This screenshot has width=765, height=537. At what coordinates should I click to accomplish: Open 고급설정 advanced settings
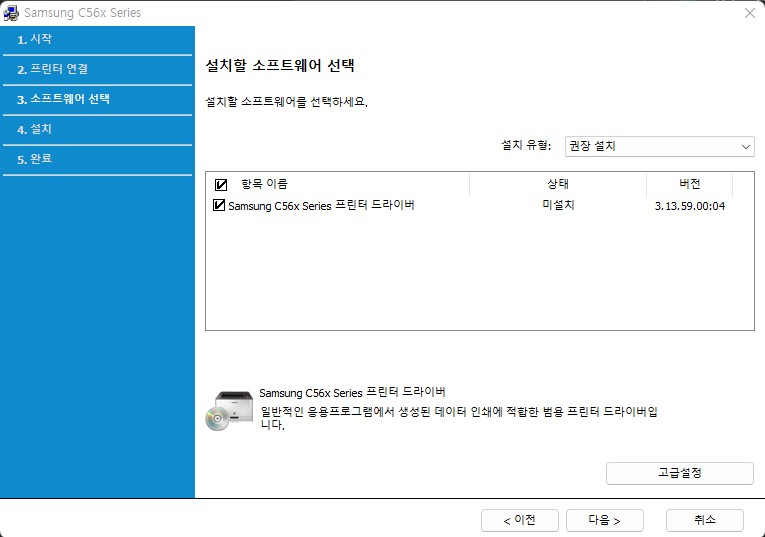pos(680,473)
